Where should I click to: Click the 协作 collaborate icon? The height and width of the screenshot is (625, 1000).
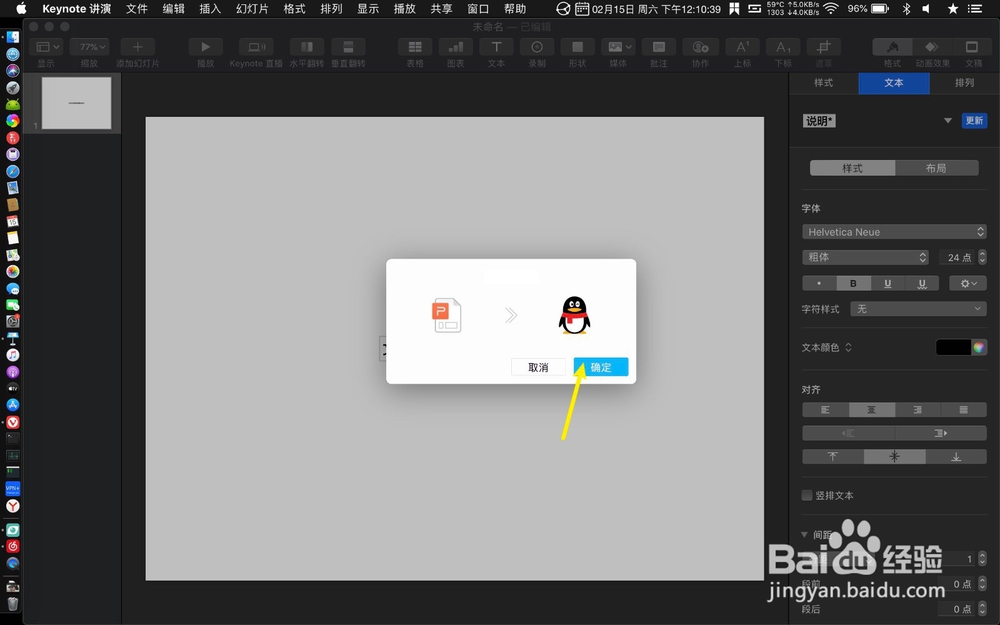pos(700,47)
